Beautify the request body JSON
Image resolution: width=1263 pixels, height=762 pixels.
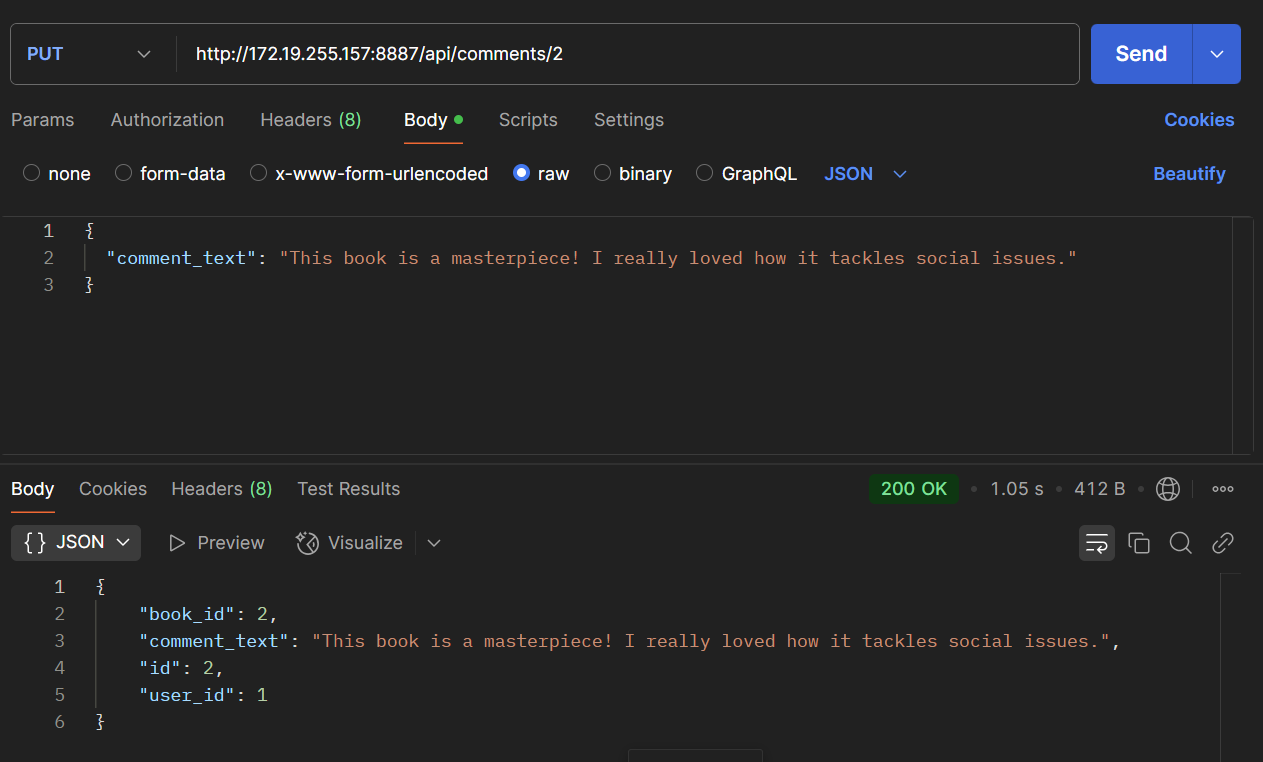coord(1189,174)
